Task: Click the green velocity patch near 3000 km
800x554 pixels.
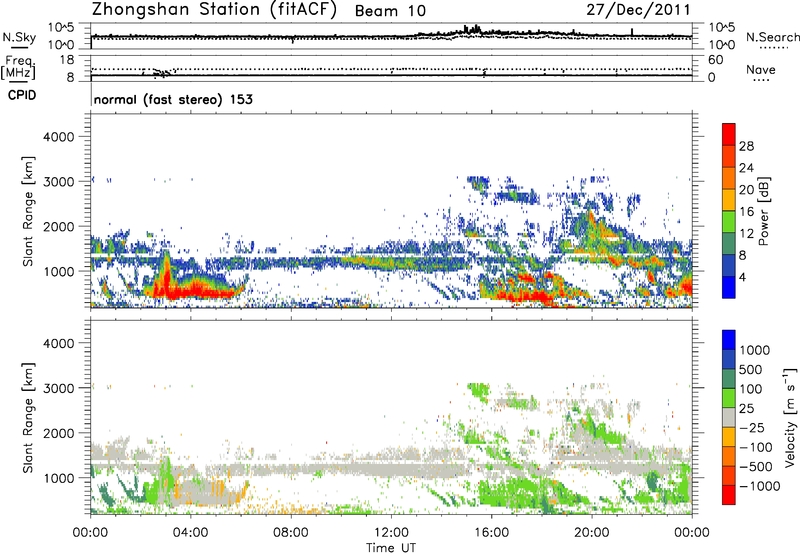Action: 479,391
